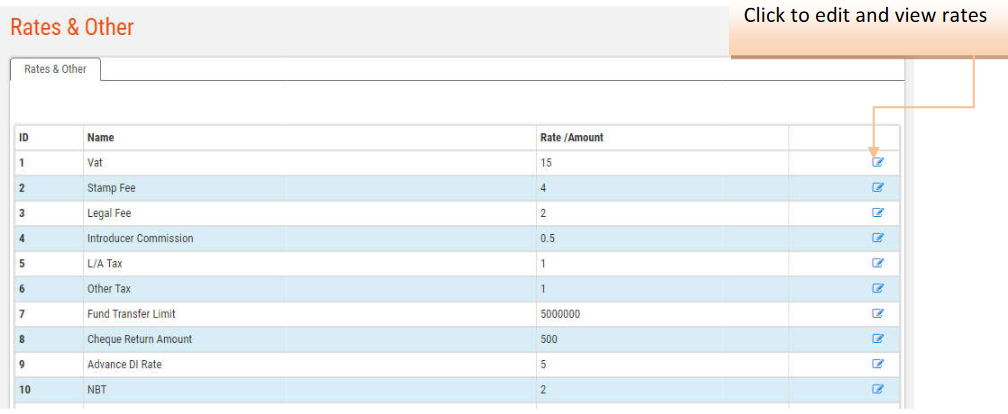
Task: Click the edit icon for Vat row
Action: 878,162
